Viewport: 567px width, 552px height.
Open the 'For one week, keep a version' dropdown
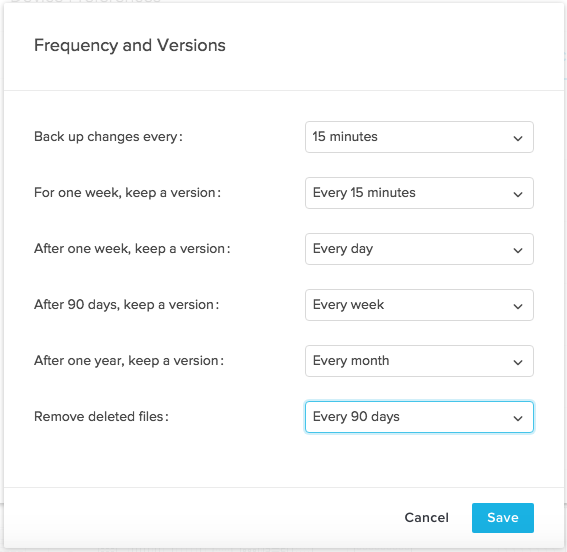tap(419, 193)
